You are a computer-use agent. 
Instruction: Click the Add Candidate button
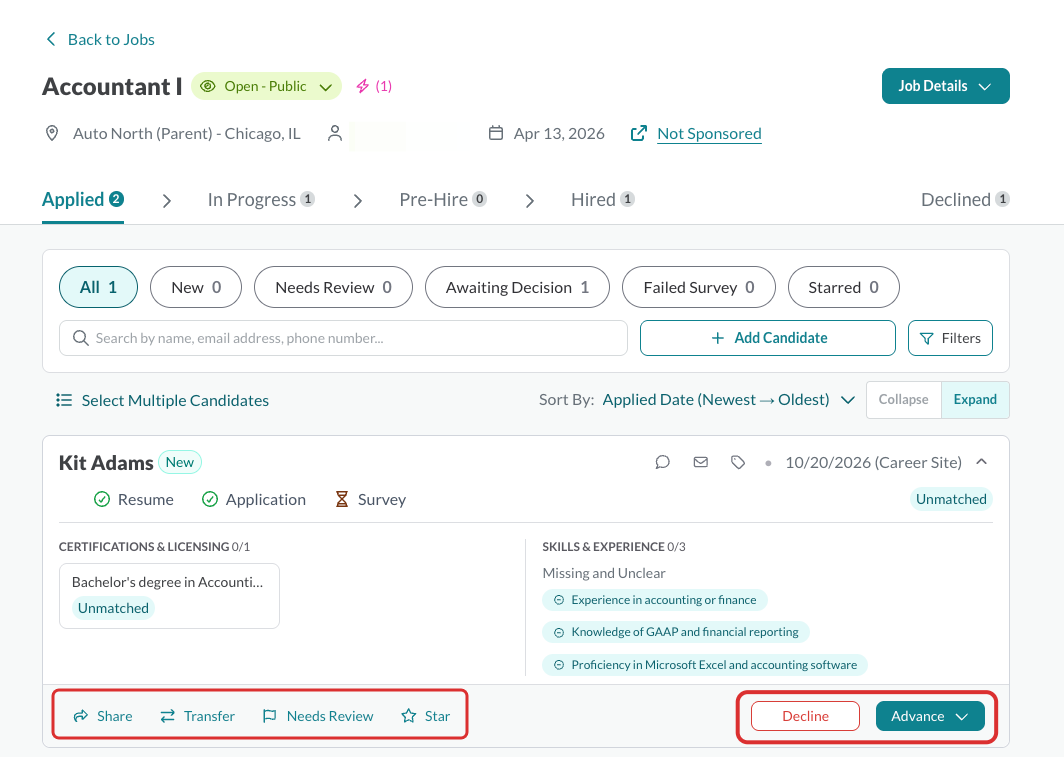(767, 338)
